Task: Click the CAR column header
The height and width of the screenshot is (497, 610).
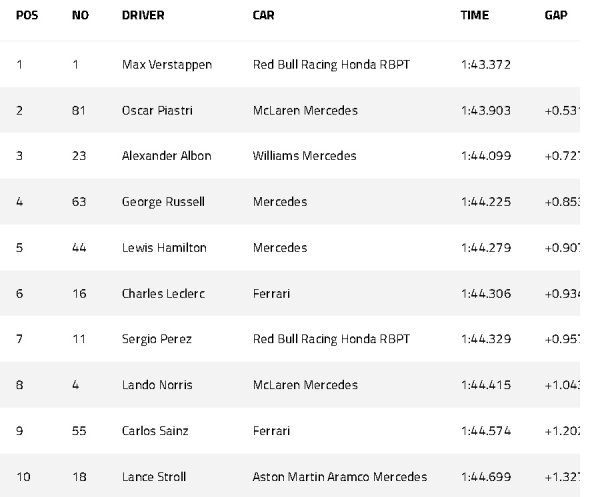Action: coord(263,15)
